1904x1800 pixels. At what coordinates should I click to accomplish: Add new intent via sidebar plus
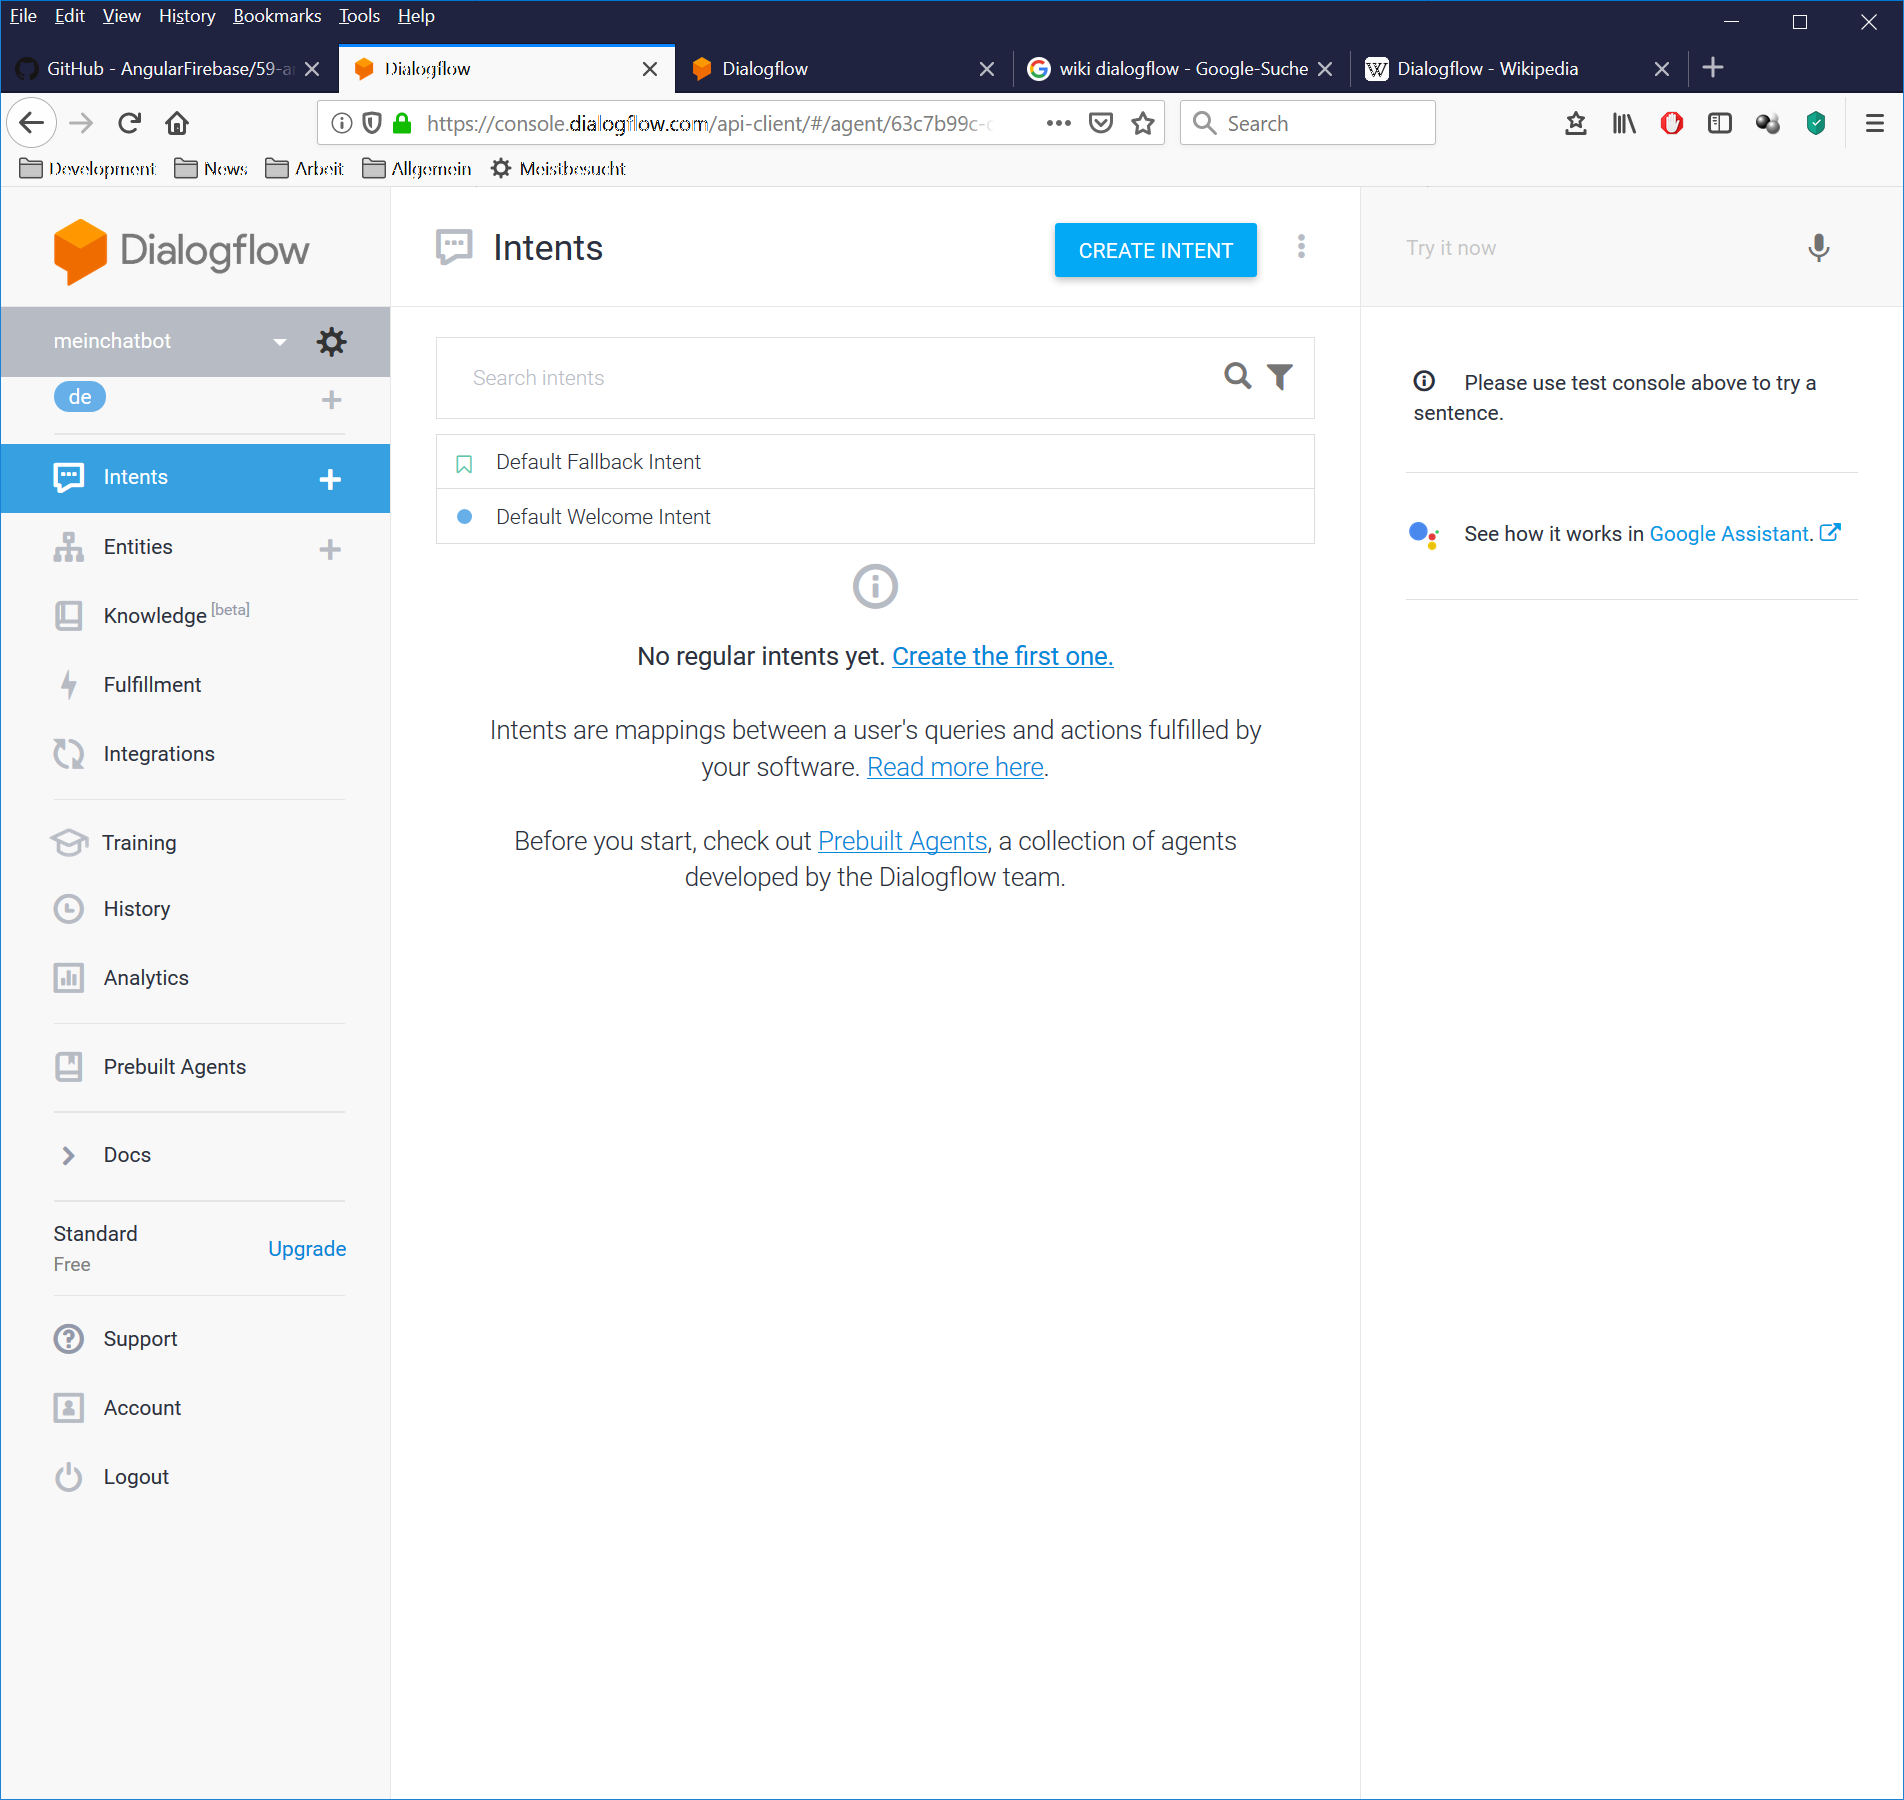(330, 479)
